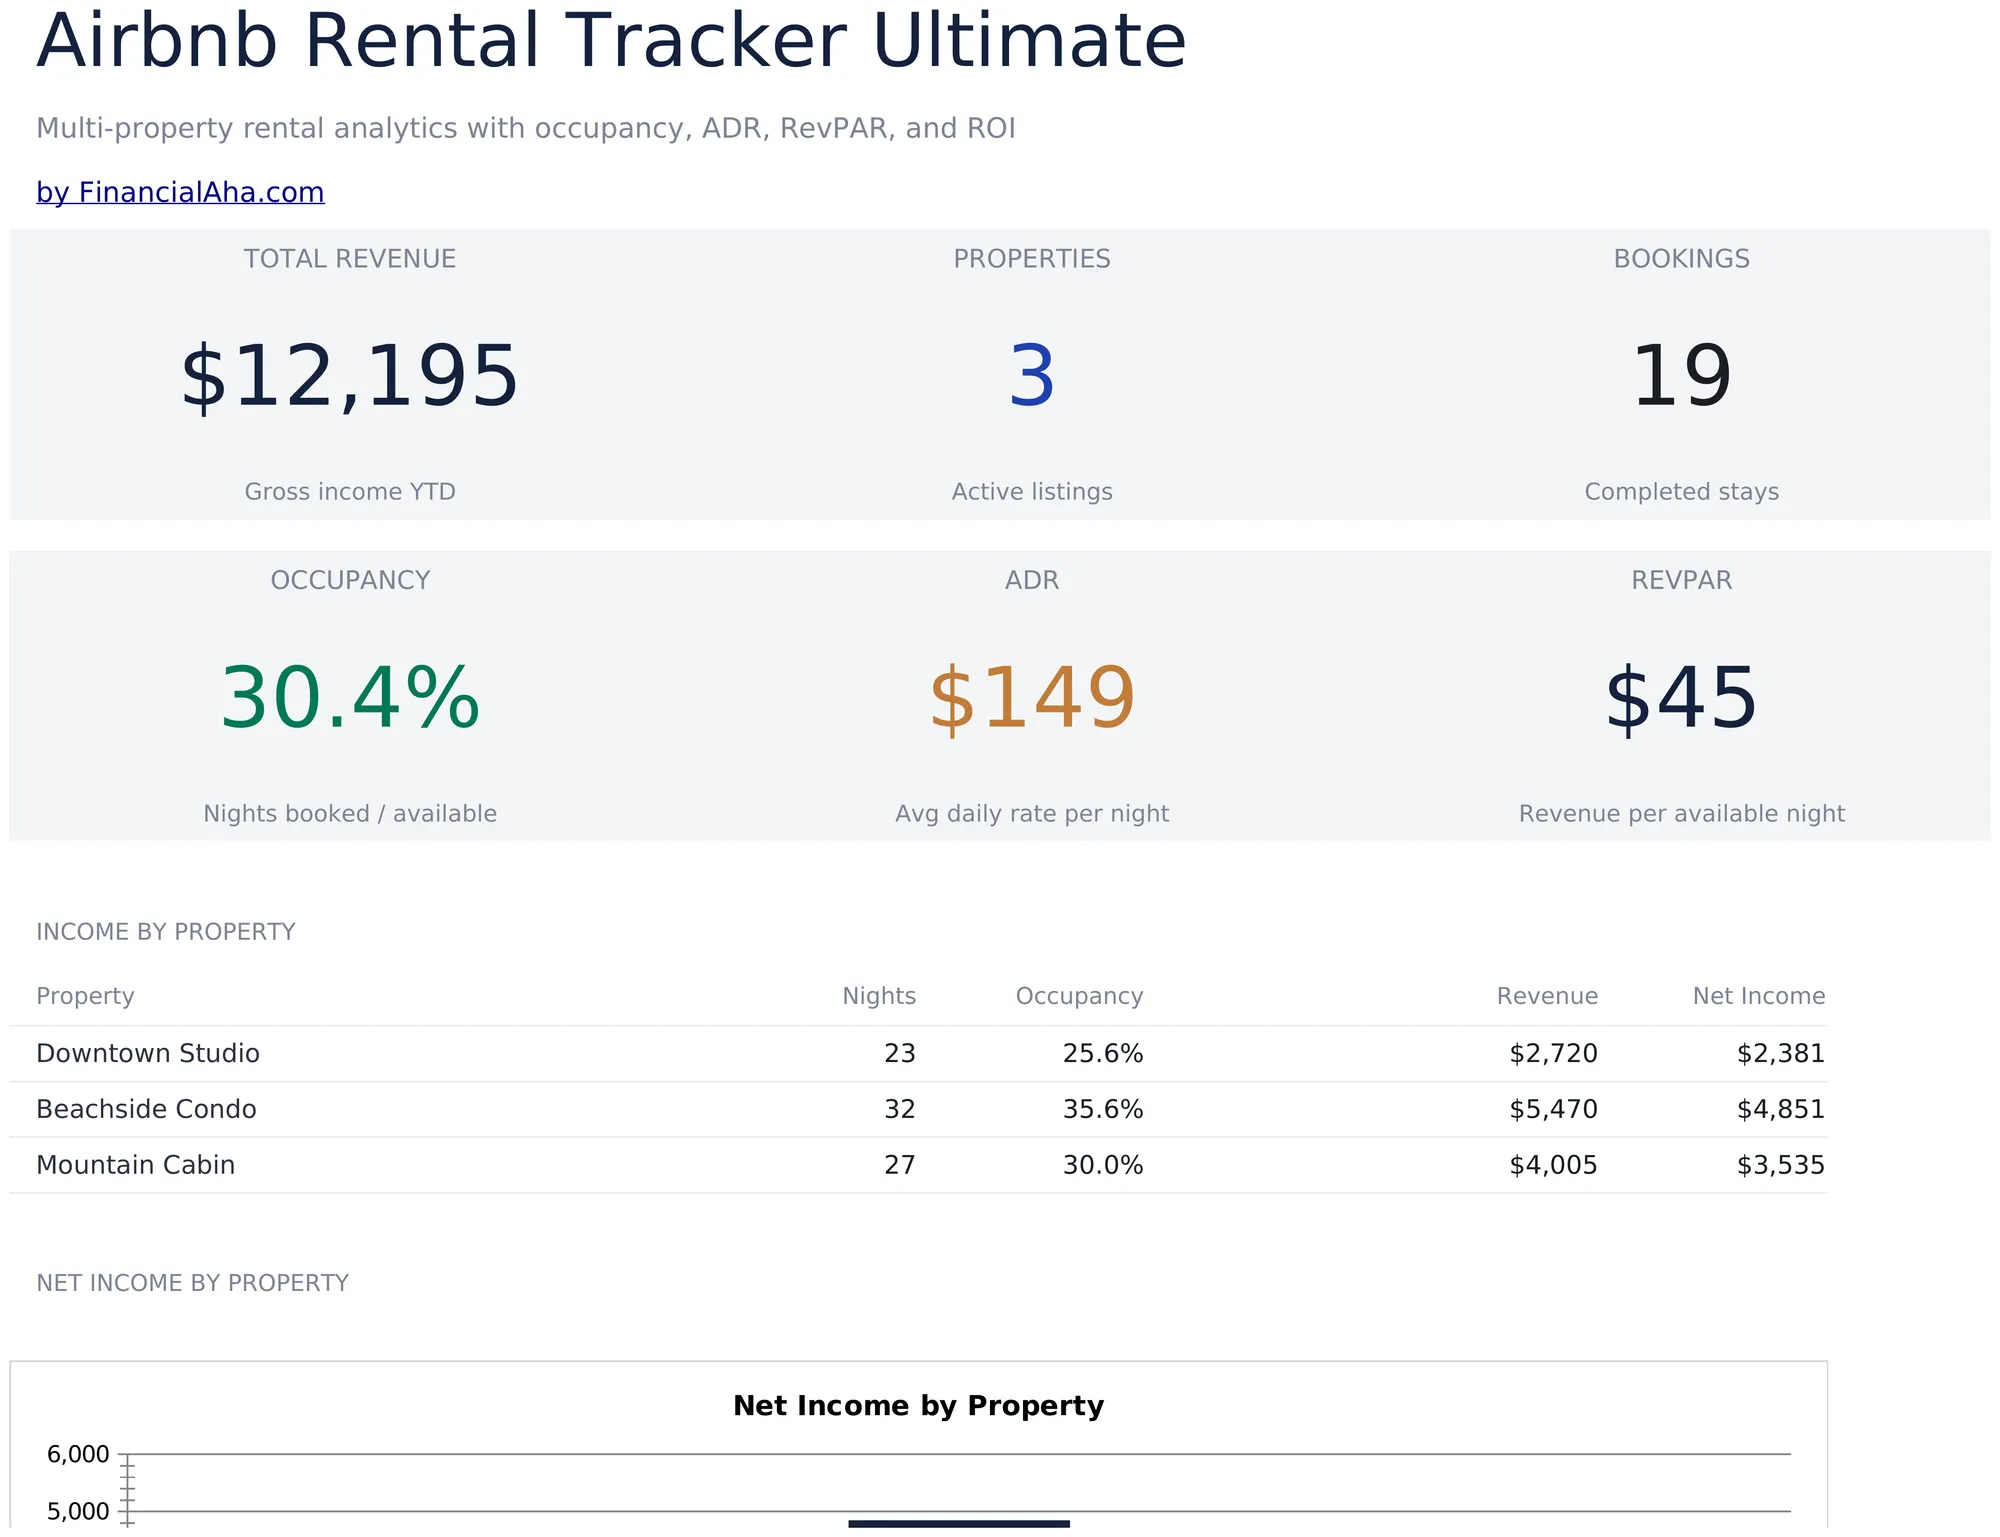The width and height of the screenshot is (2000, 1537).
Task: Click the Avg daily rate per night caption
Action: coord(1032,814)
